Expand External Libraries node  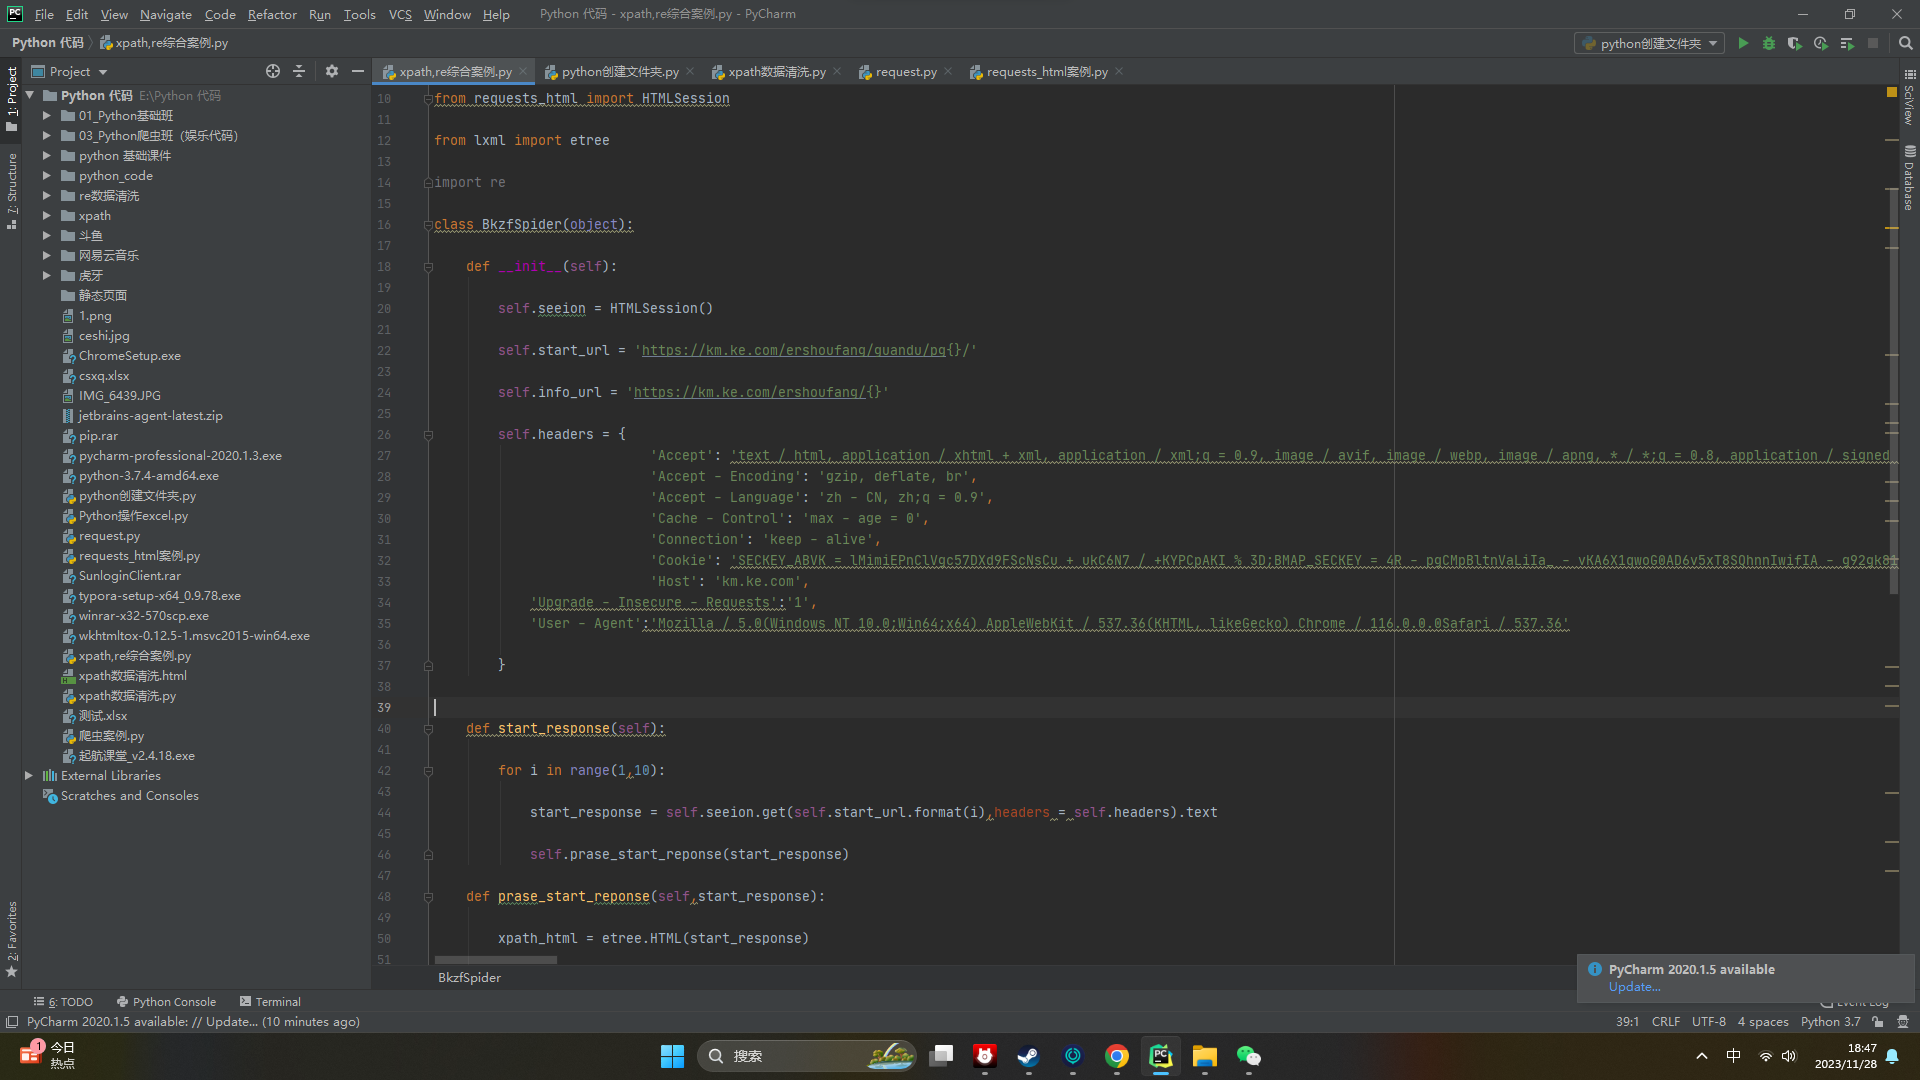pos(29,775)
